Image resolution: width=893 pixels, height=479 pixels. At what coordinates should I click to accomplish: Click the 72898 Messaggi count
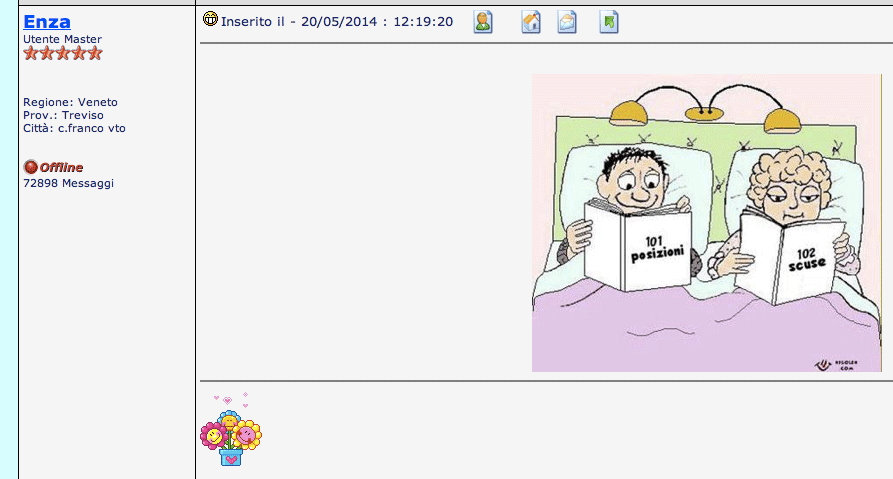tap(68, 183)
